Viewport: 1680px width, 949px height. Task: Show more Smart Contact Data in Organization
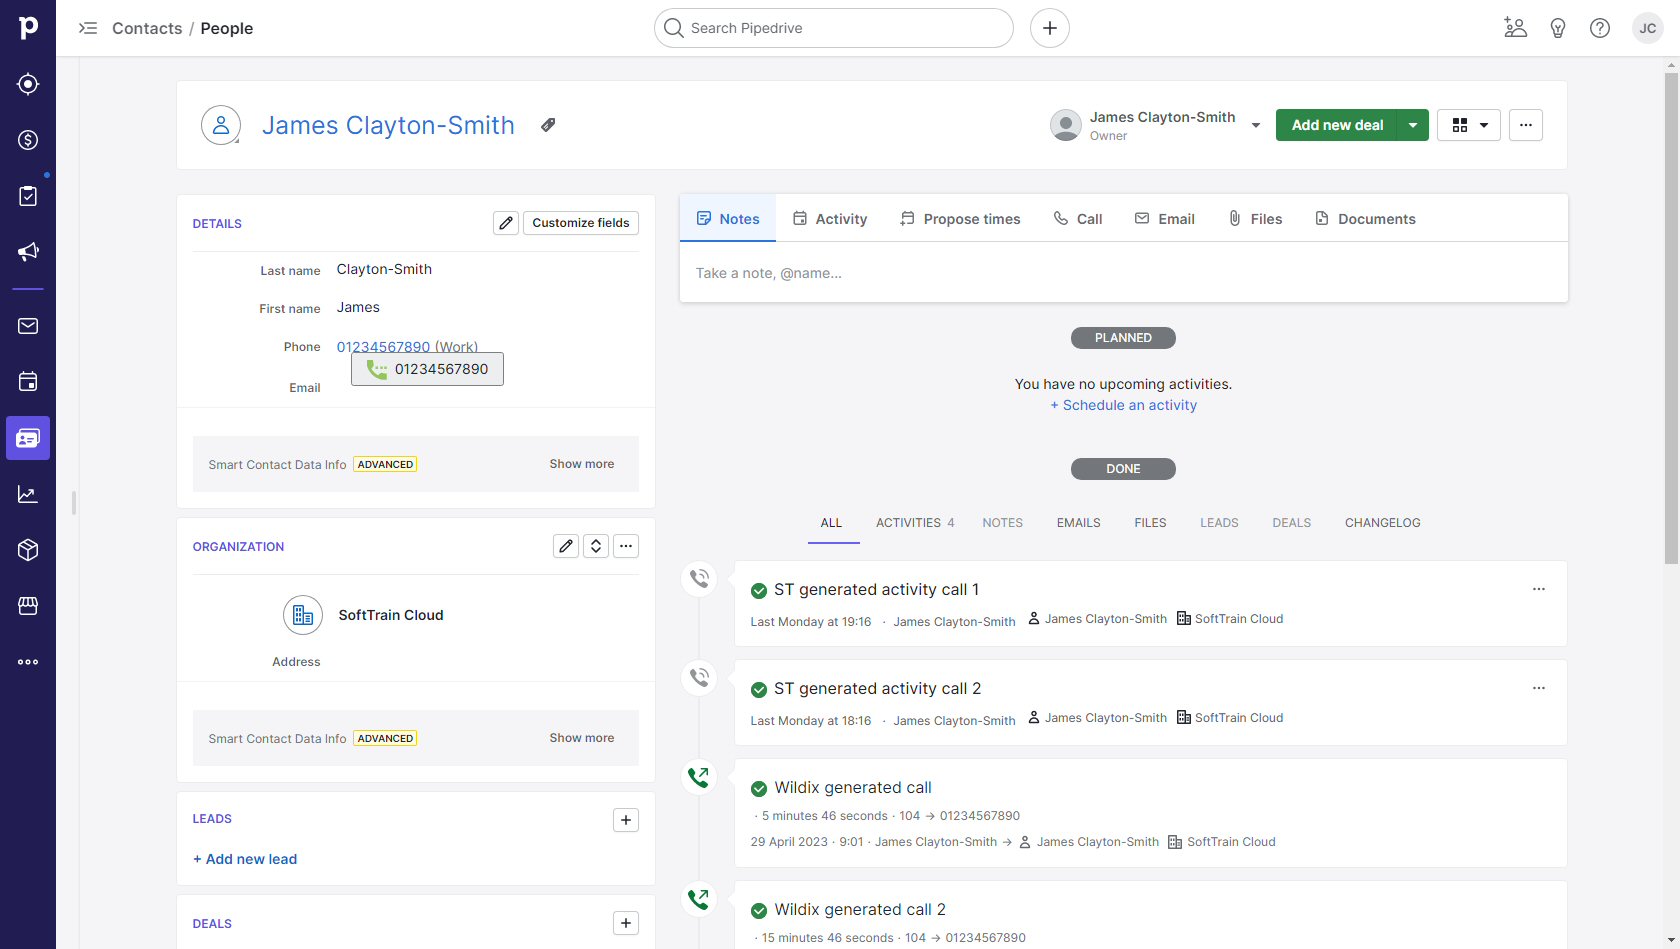[582, 738]
